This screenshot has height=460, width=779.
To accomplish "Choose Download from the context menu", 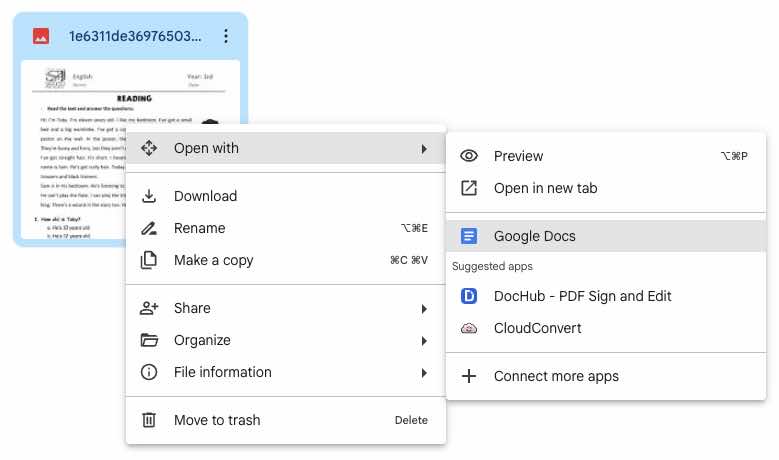I will coord(286,196).
